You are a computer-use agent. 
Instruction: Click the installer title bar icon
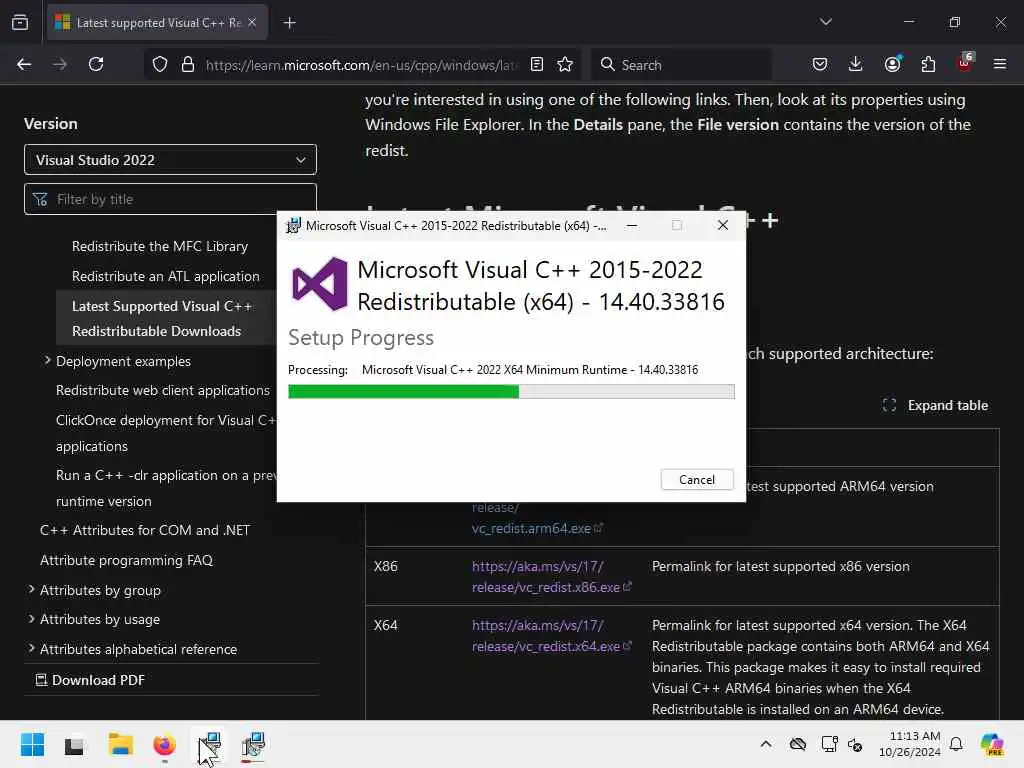coord(293,225)
